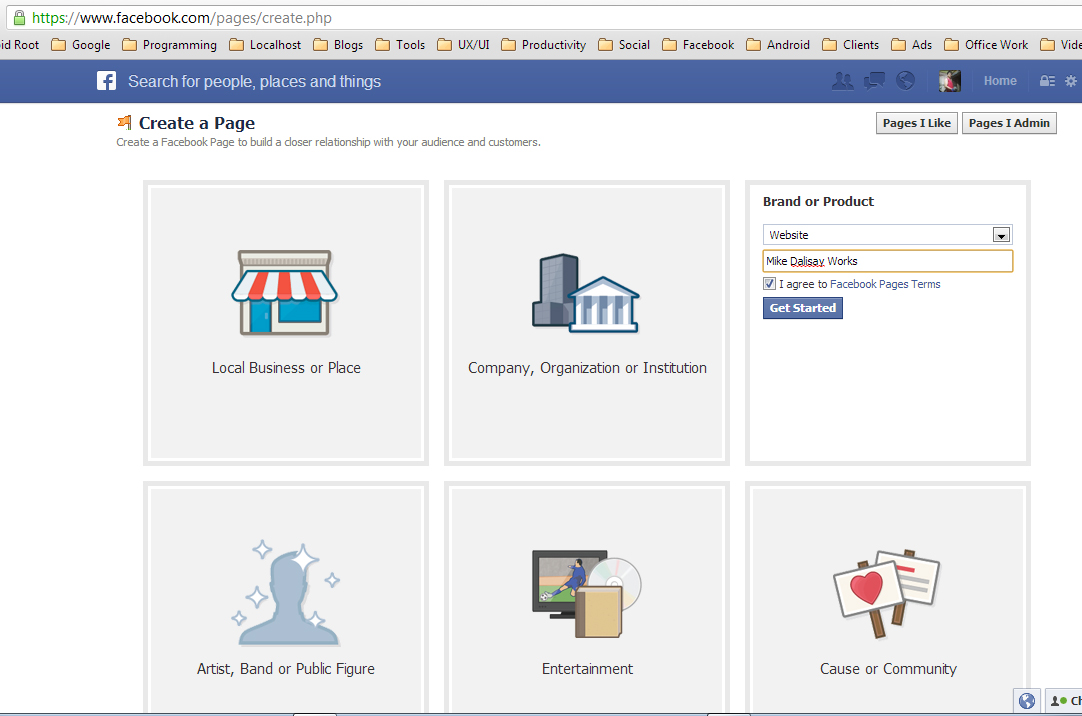1082x716 pixels.
Task: Select the Entertainment TV and CD icon
Action: click(587, 594)
